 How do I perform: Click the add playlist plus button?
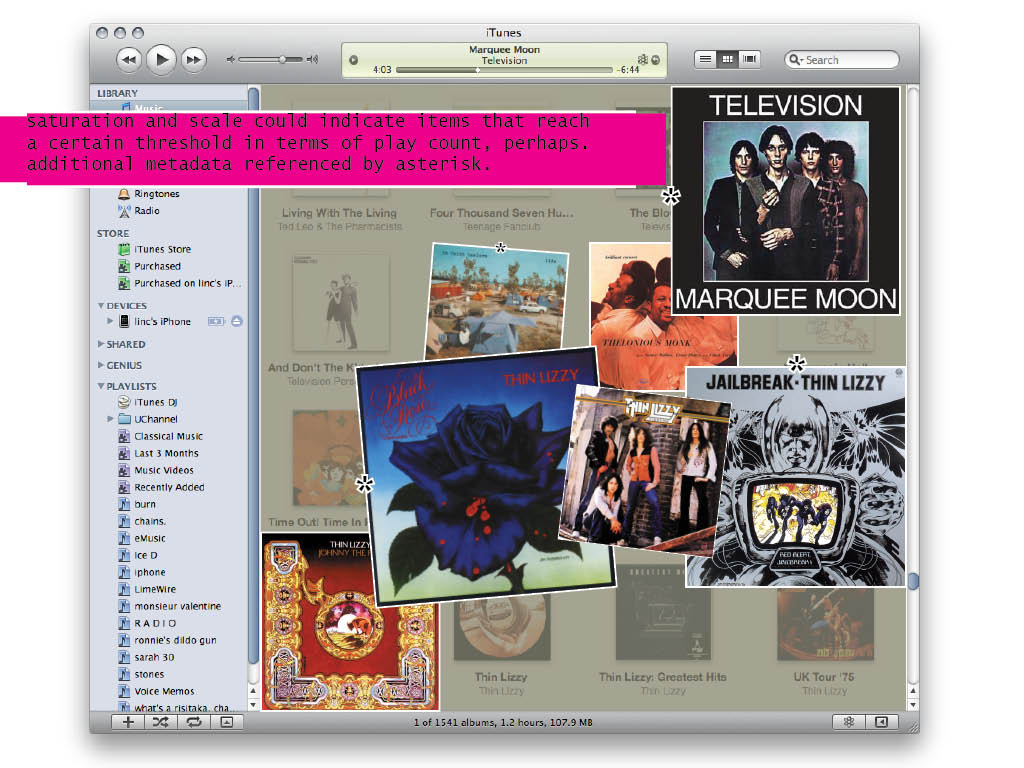(128, 722)
